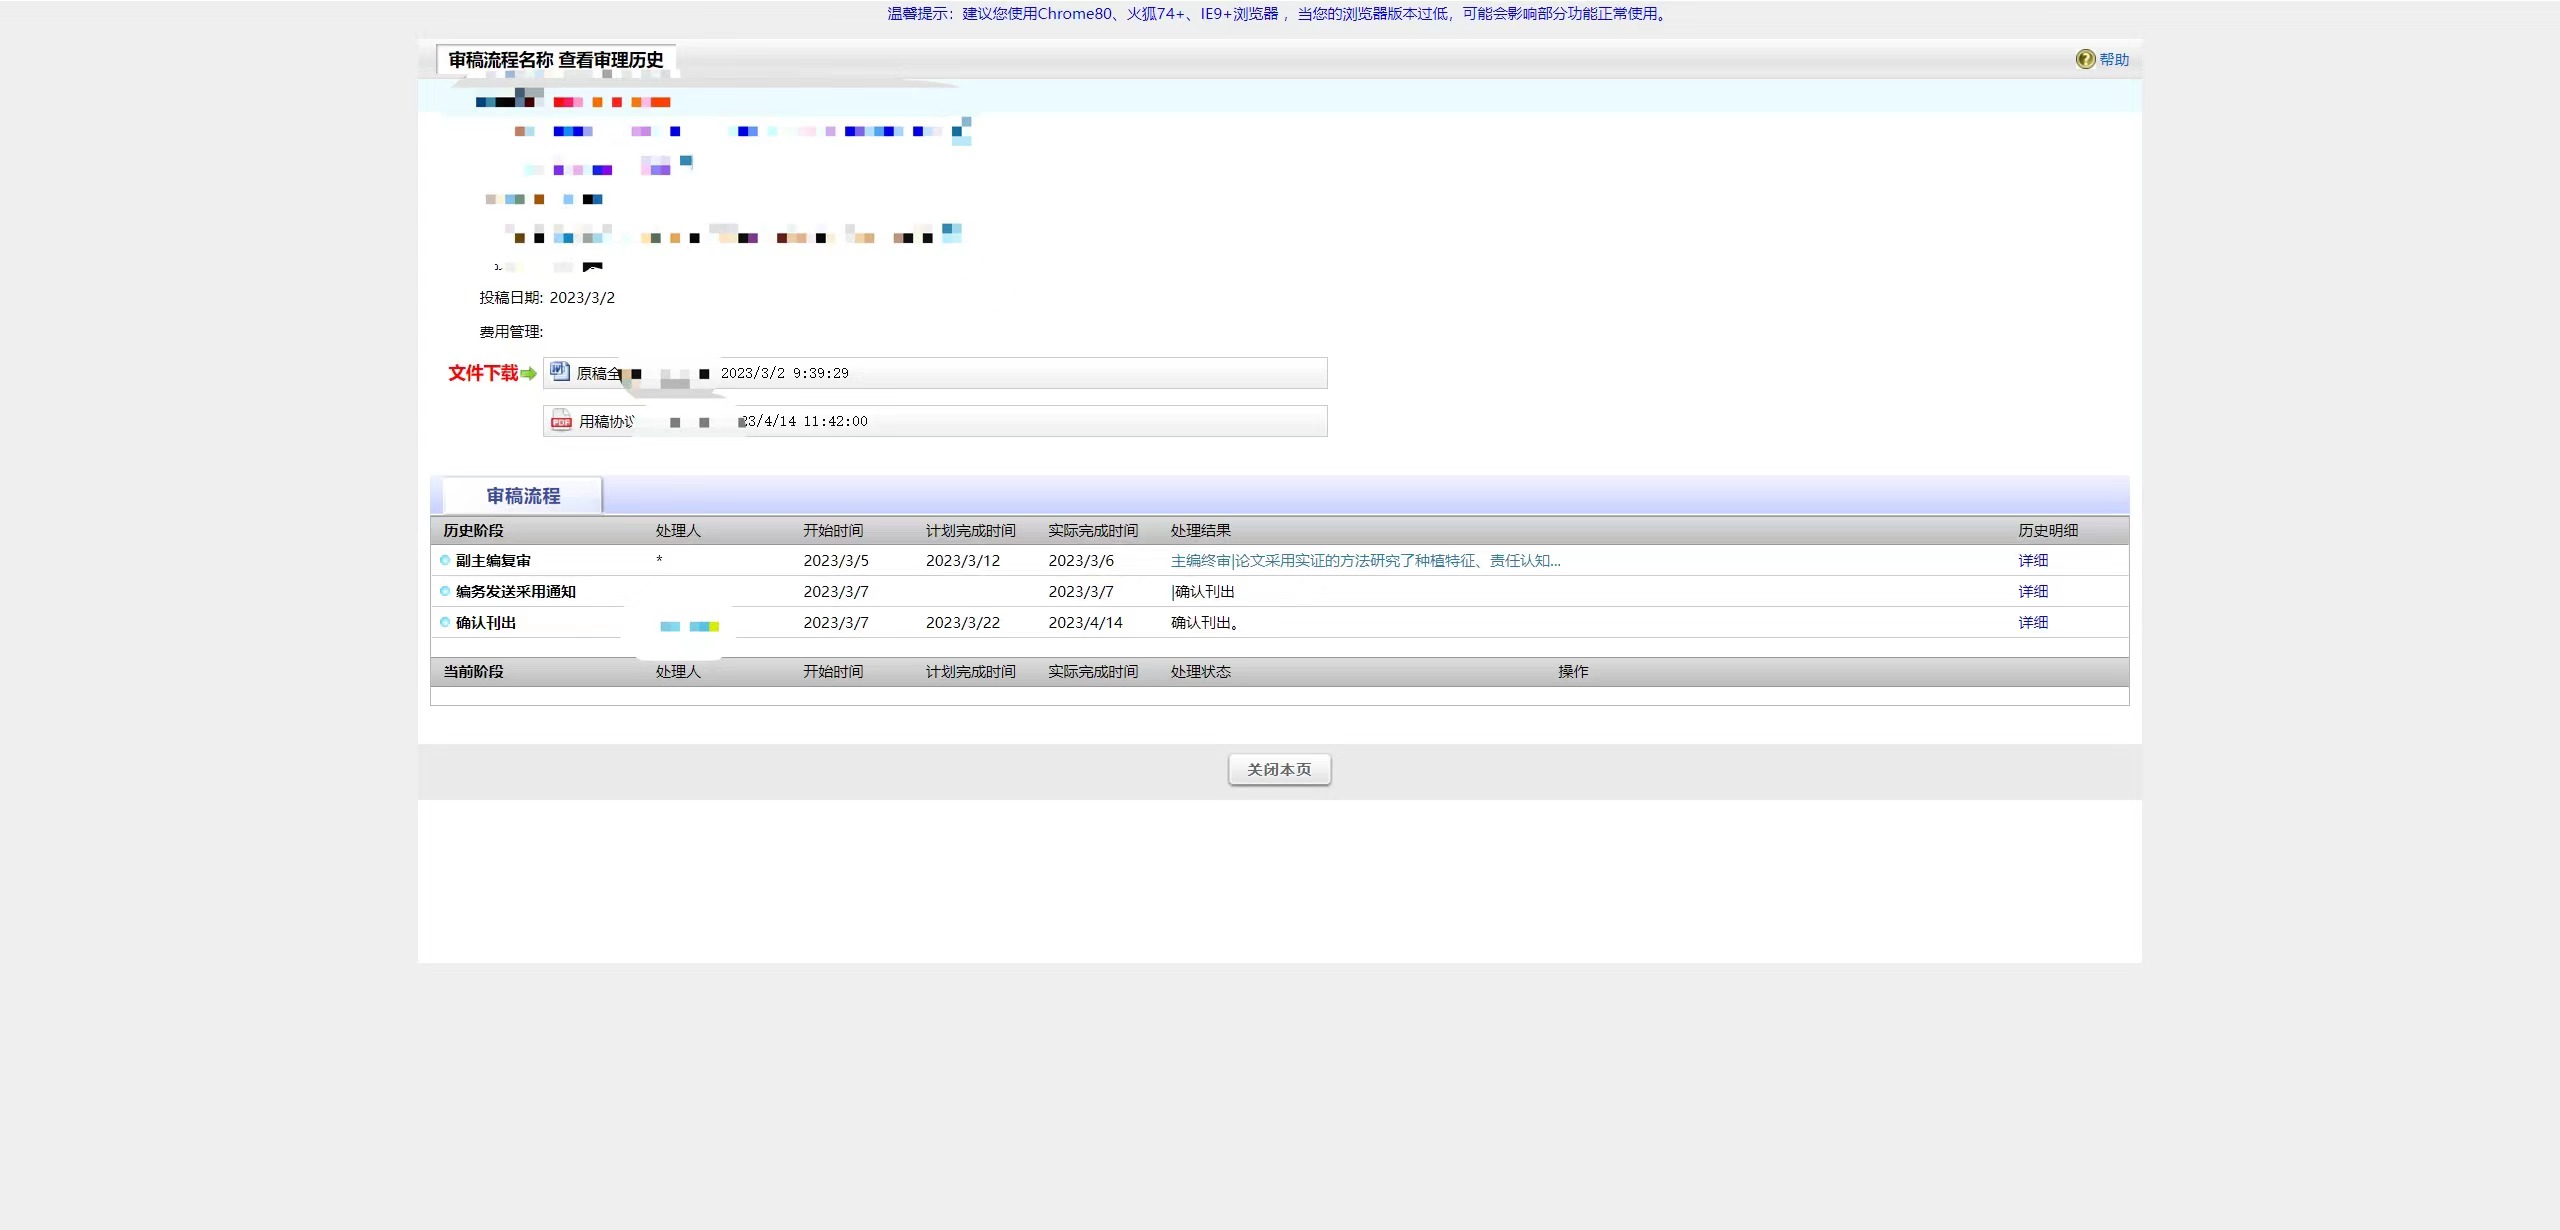Click the help question mark icon
Screen dimensions: 2560x1230
coord(2085,59)
